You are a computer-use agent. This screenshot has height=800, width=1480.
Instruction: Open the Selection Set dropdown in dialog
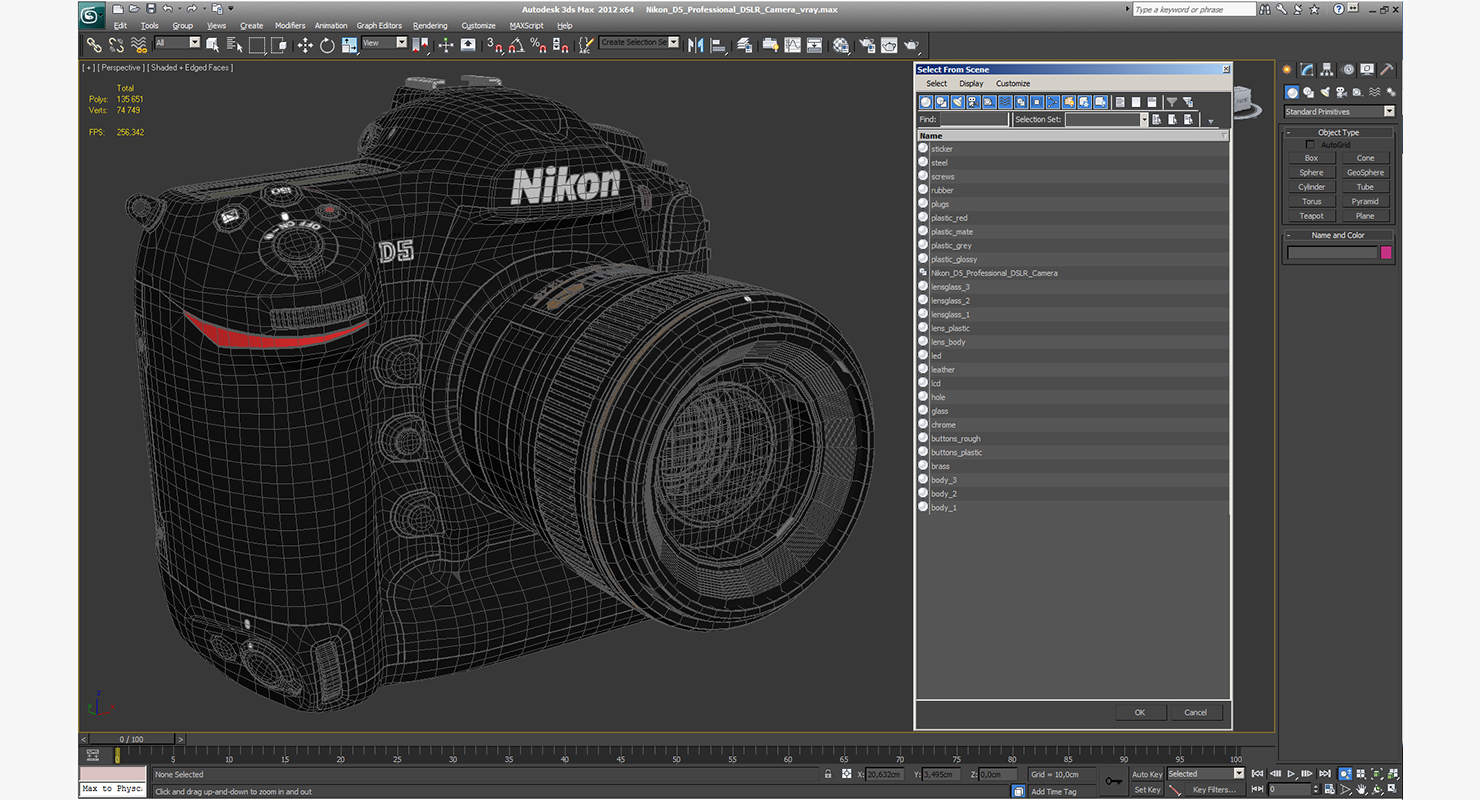1144,119
